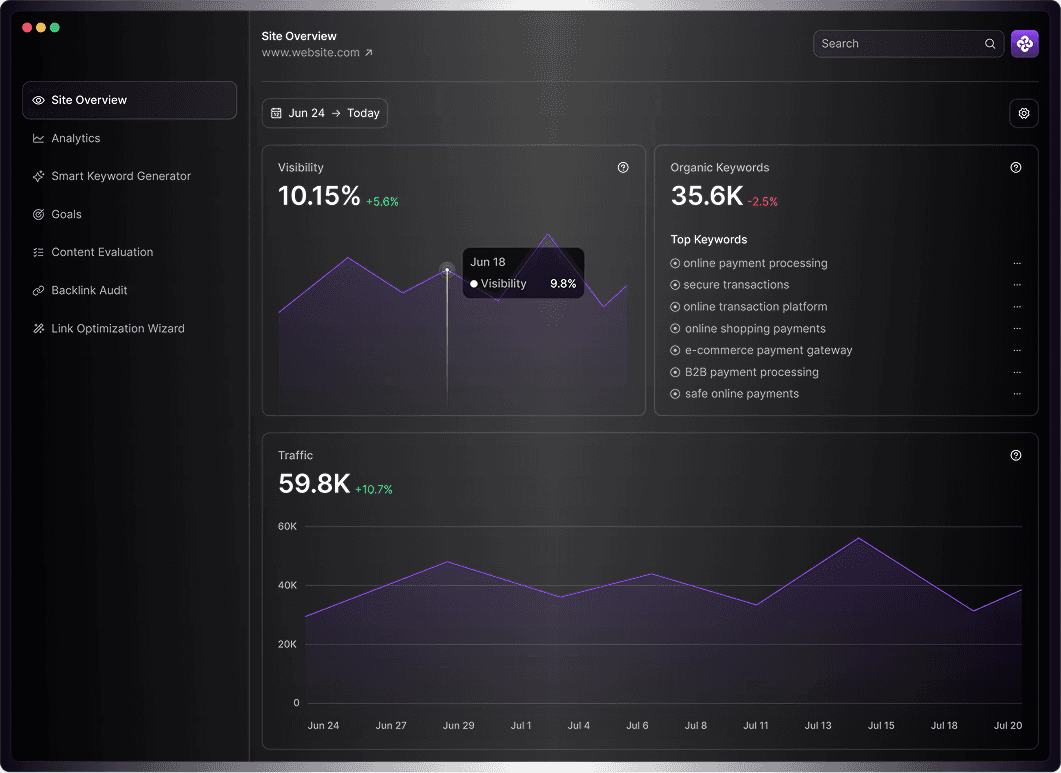
Task: Click the -2.5% keywords change
Action: coord(763,202)
